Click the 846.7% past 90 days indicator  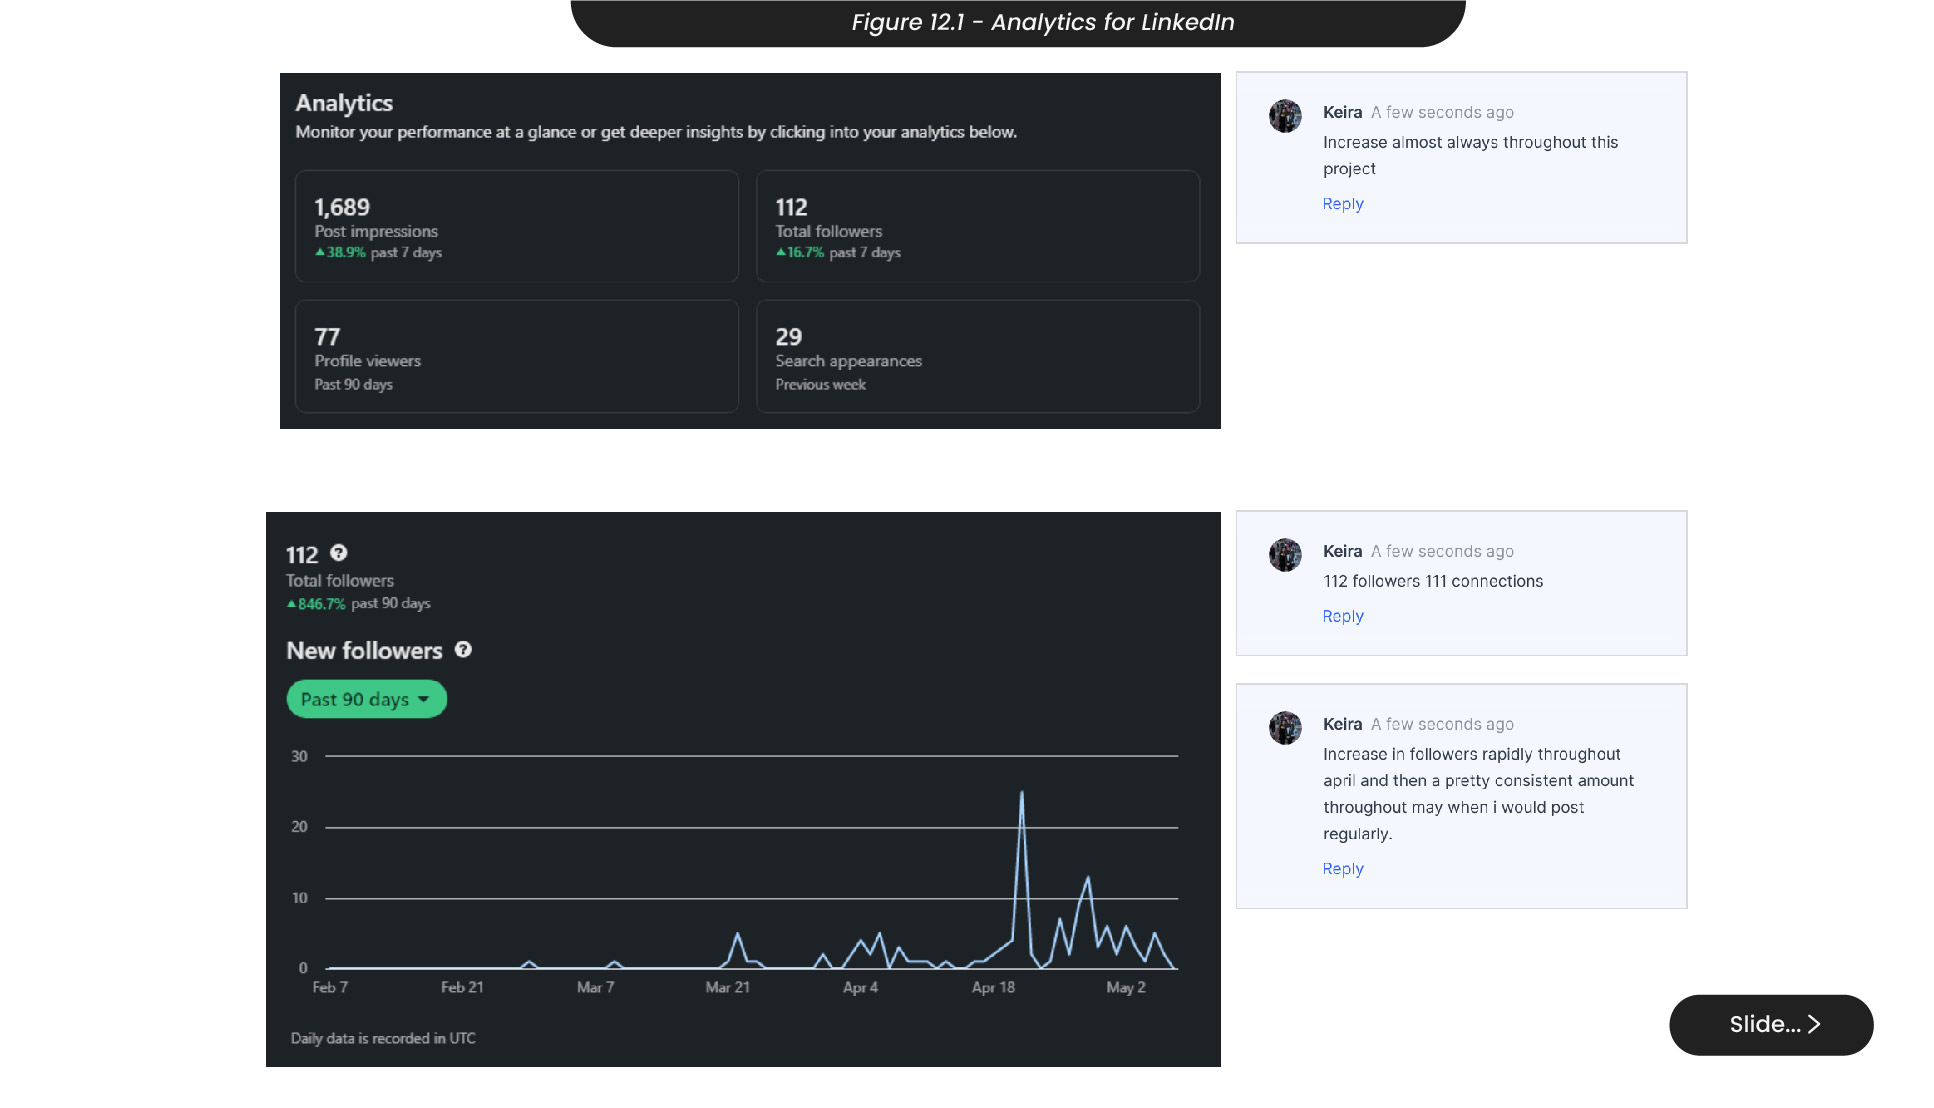coord(358,604)
